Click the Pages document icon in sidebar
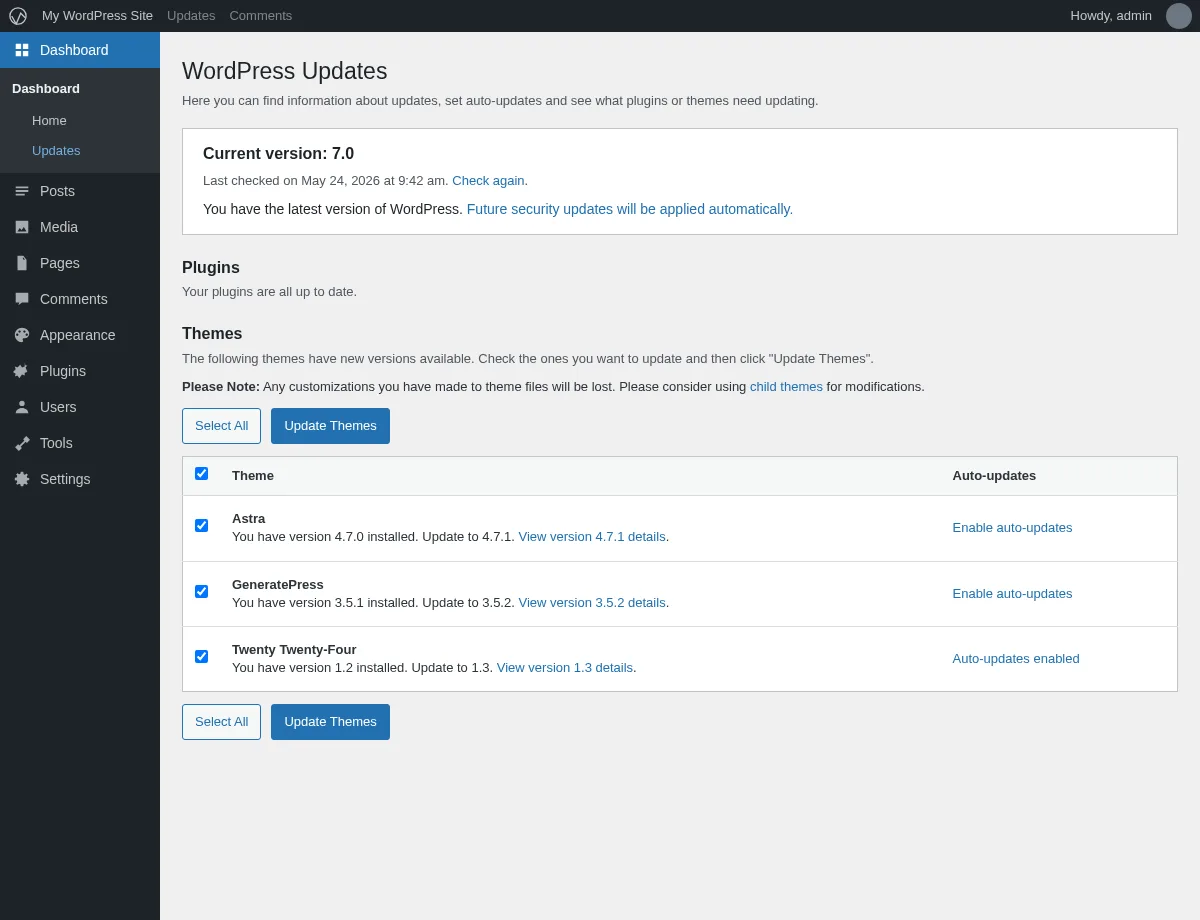 tap(22, 263)
